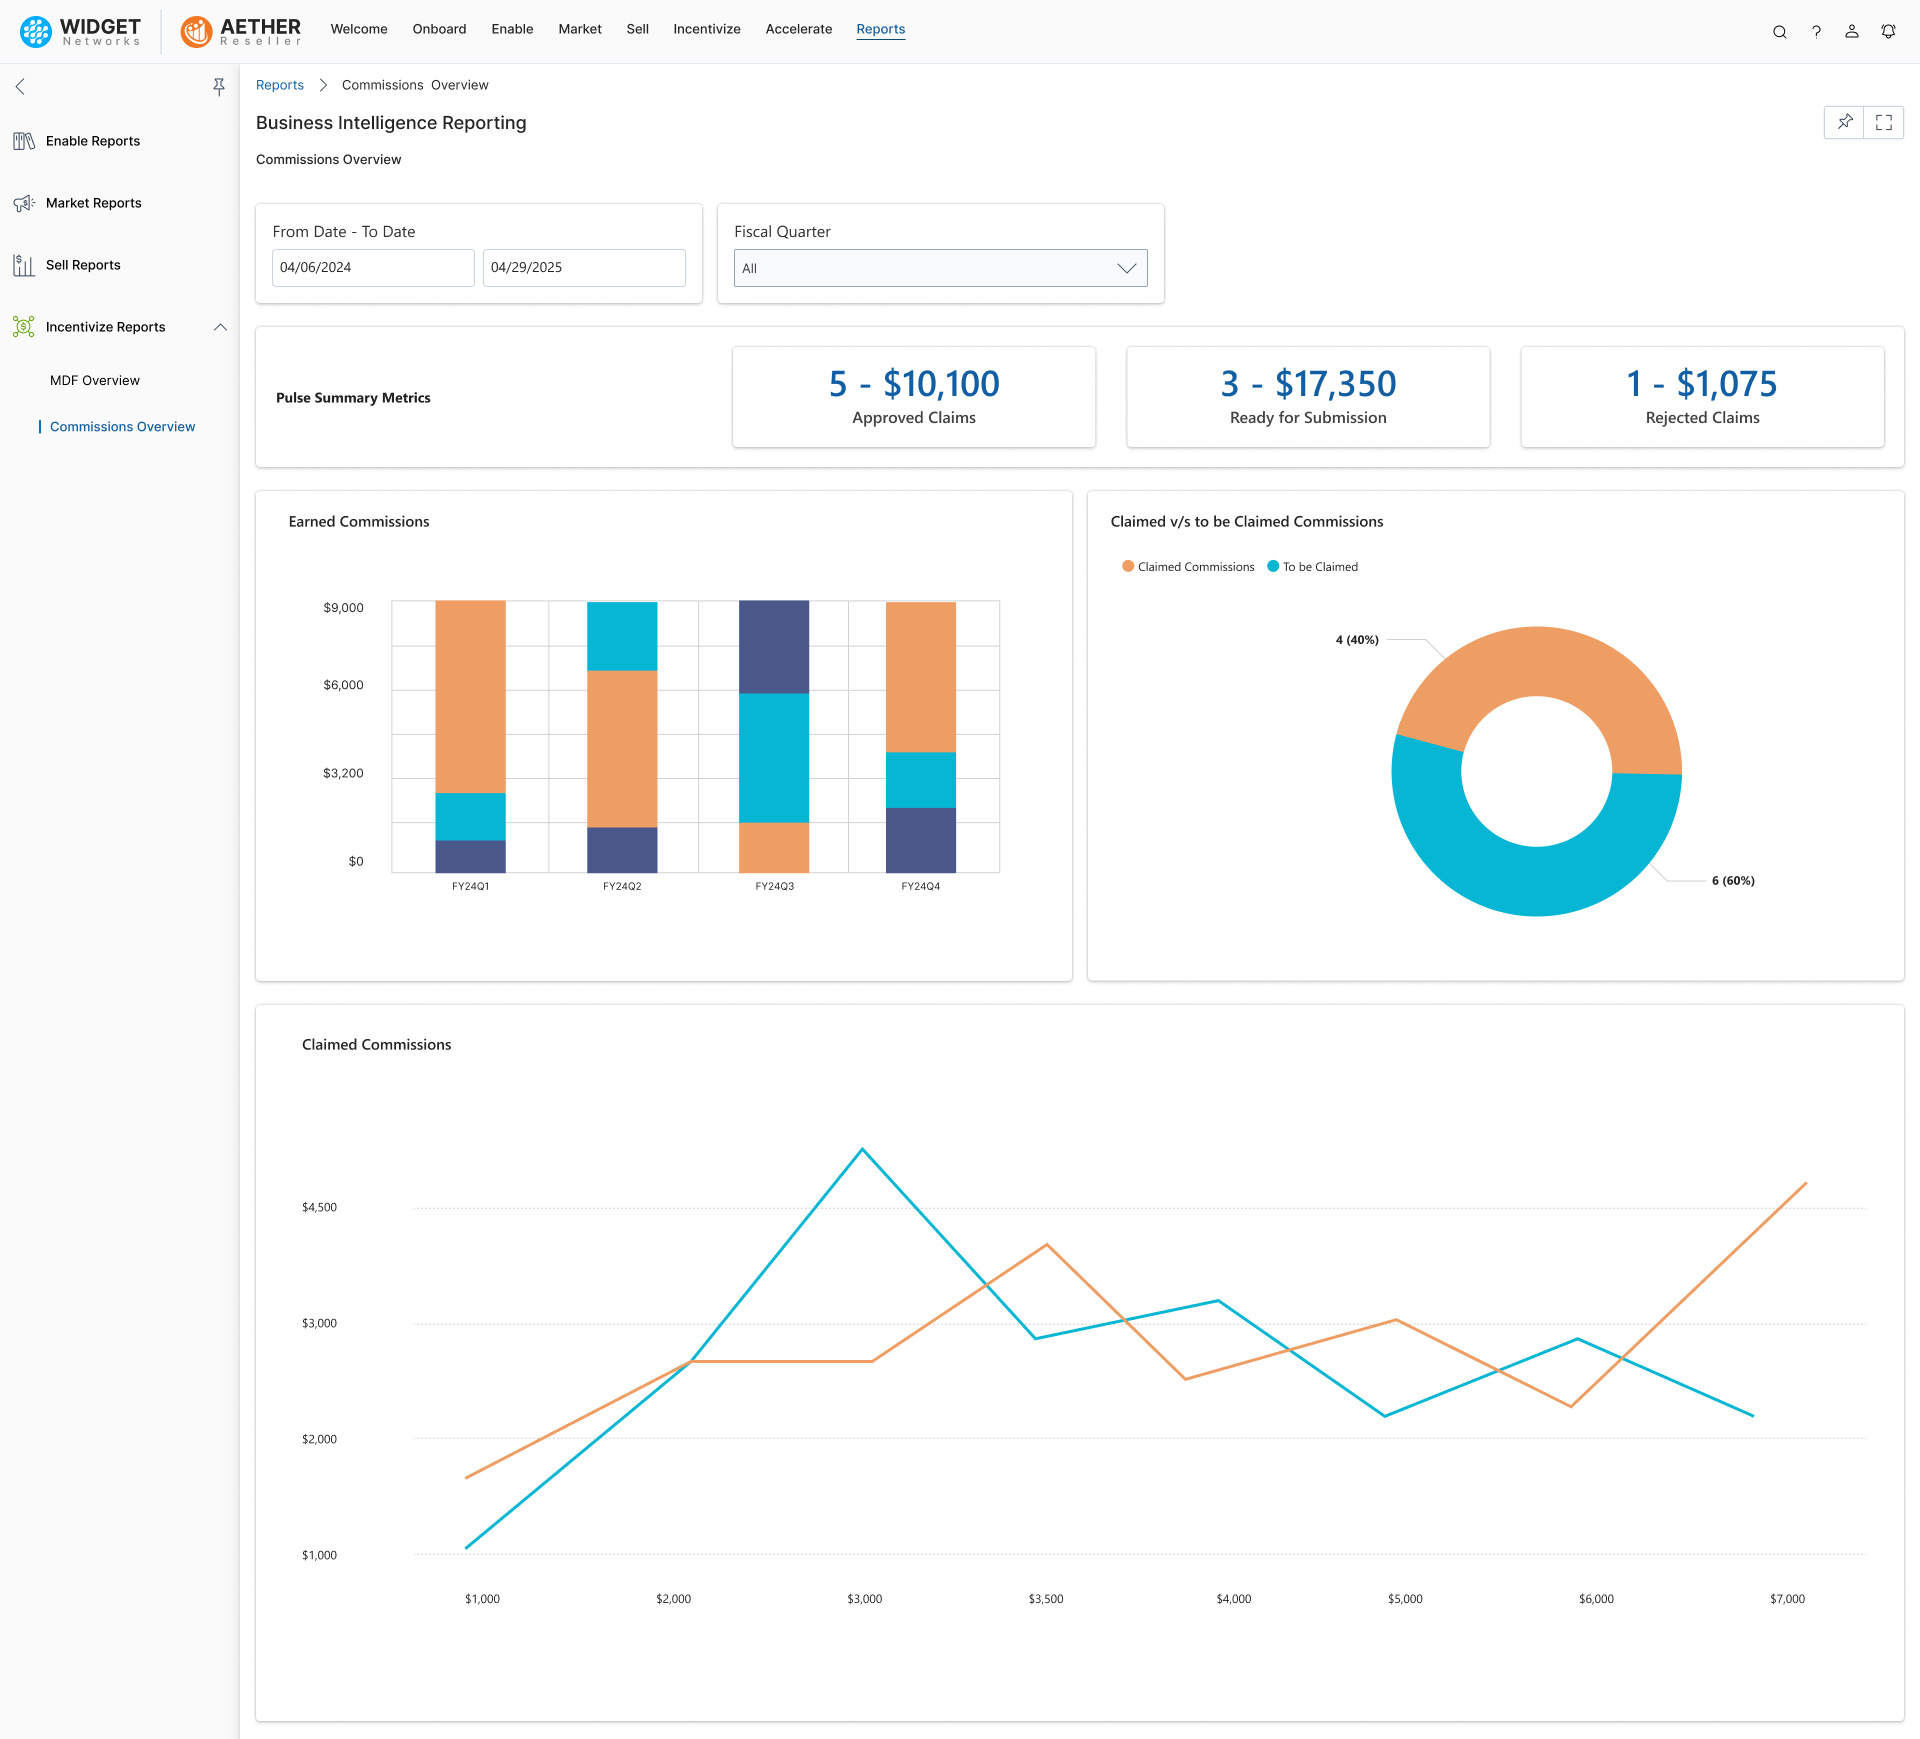This screenshot has height=1739, width=1920.
Task: Click the notifications bell icon
Action: 1888,31
